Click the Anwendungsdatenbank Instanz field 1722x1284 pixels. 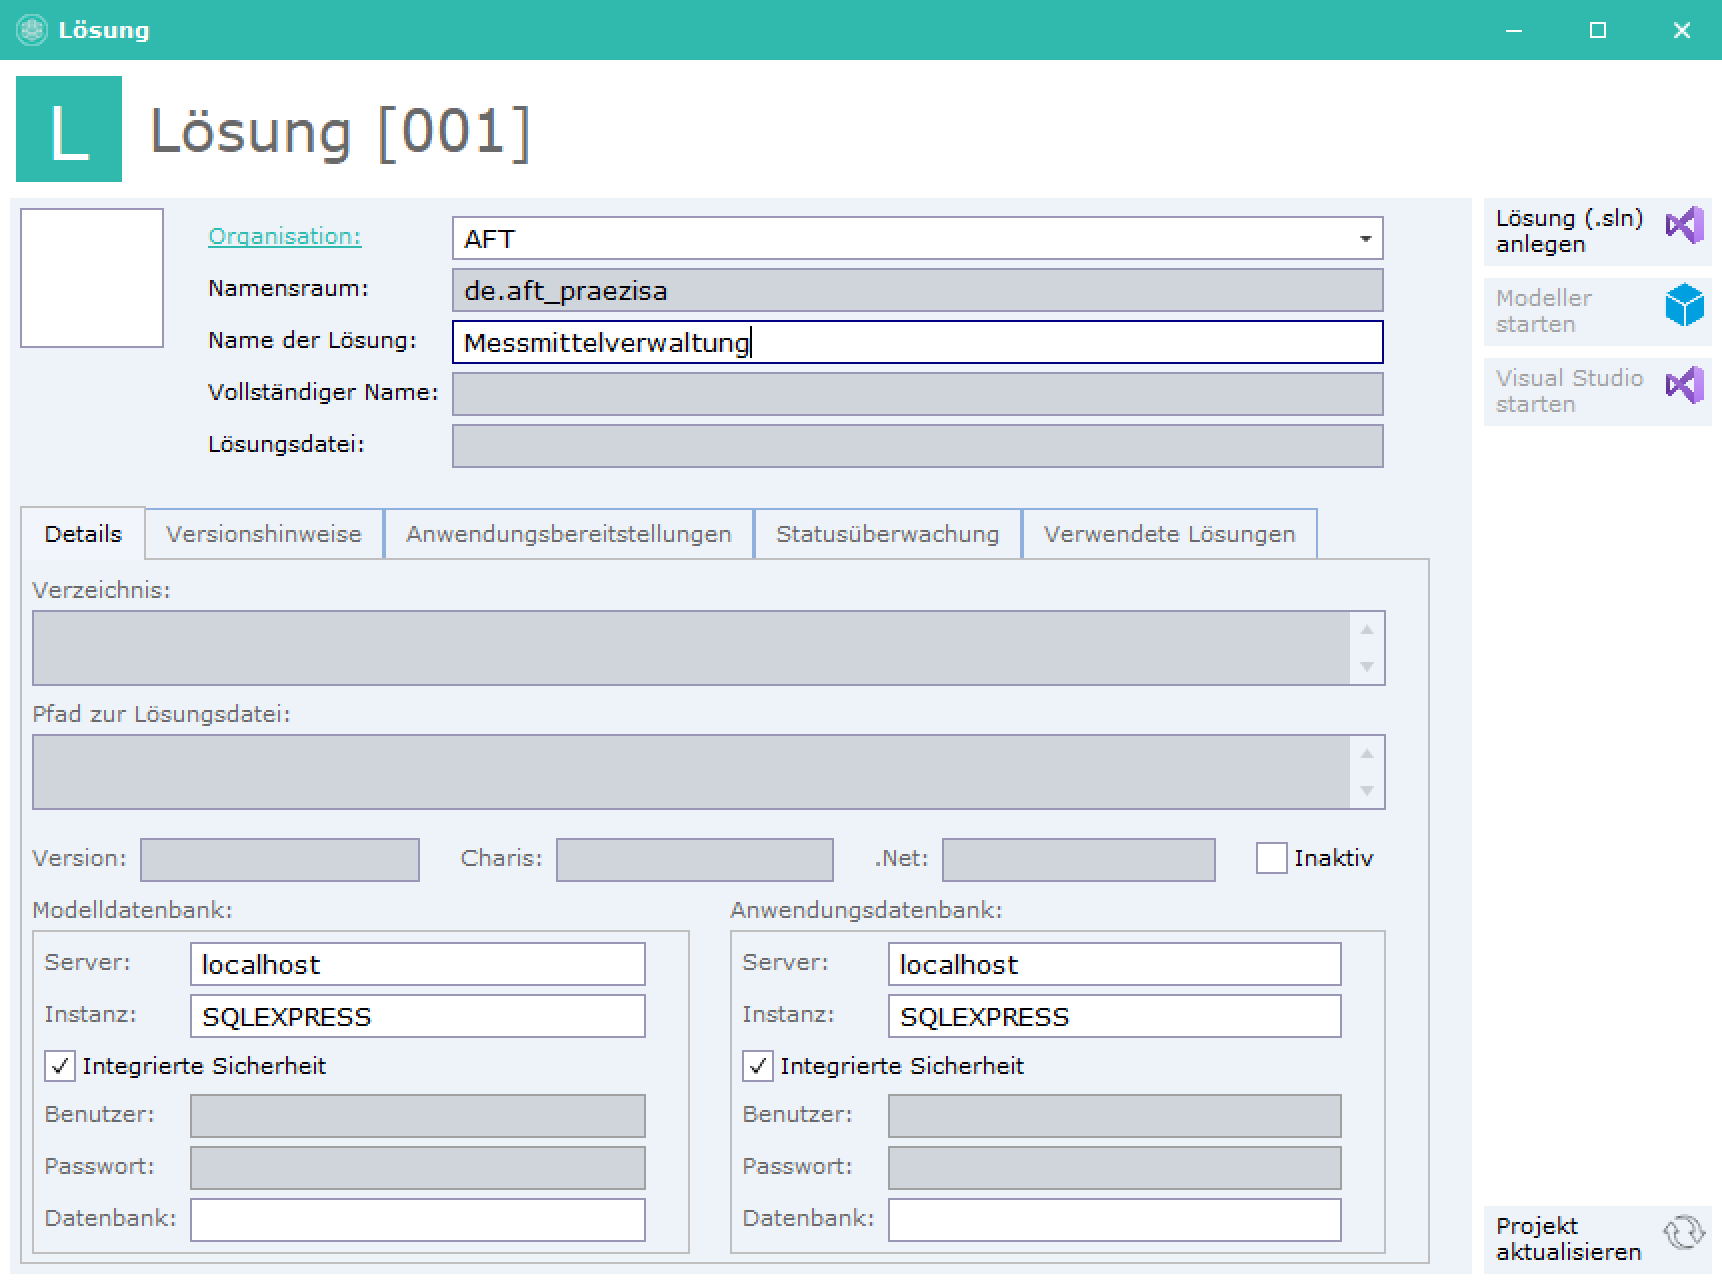(x=1115, y=1016)
